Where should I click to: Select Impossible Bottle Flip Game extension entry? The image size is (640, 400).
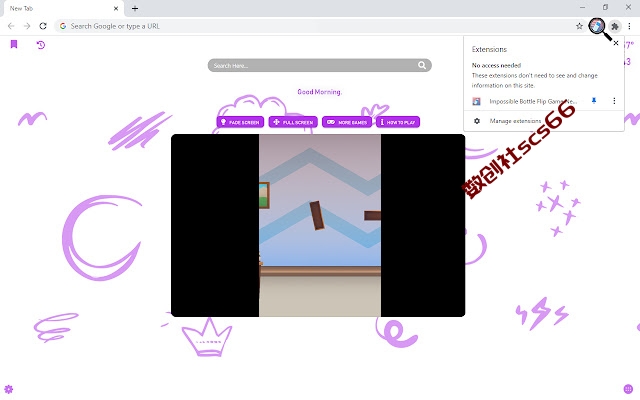pos(533,101)
